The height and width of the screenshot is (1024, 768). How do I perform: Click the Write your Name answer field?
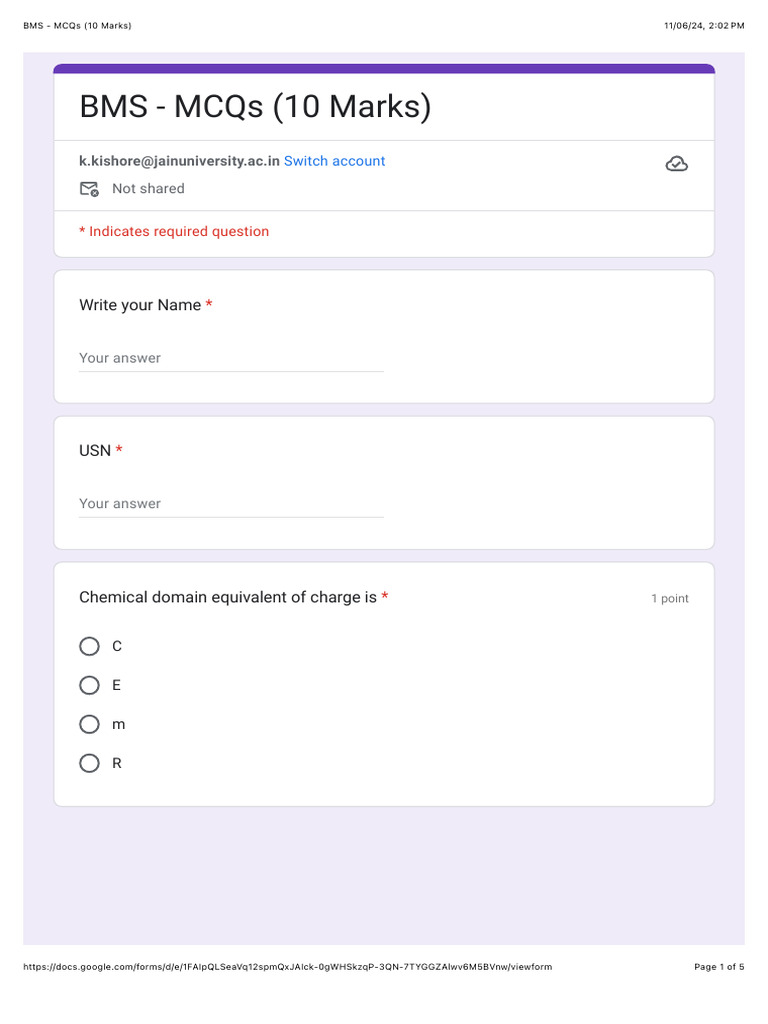(231, 358)
